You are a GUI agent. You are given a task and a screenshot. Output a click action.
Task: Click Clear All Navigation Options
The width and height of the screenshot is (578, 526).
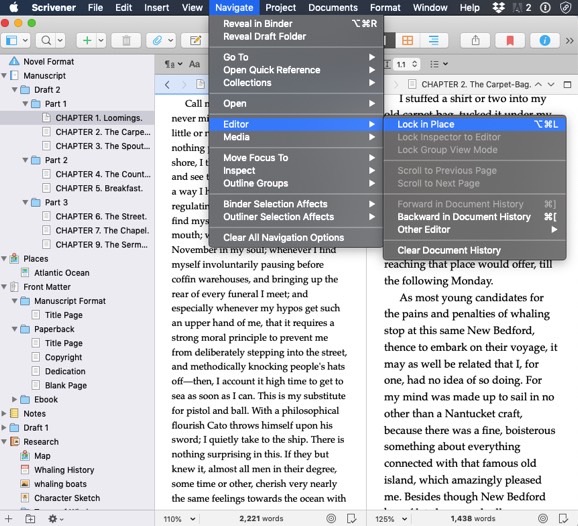point(296,237)
